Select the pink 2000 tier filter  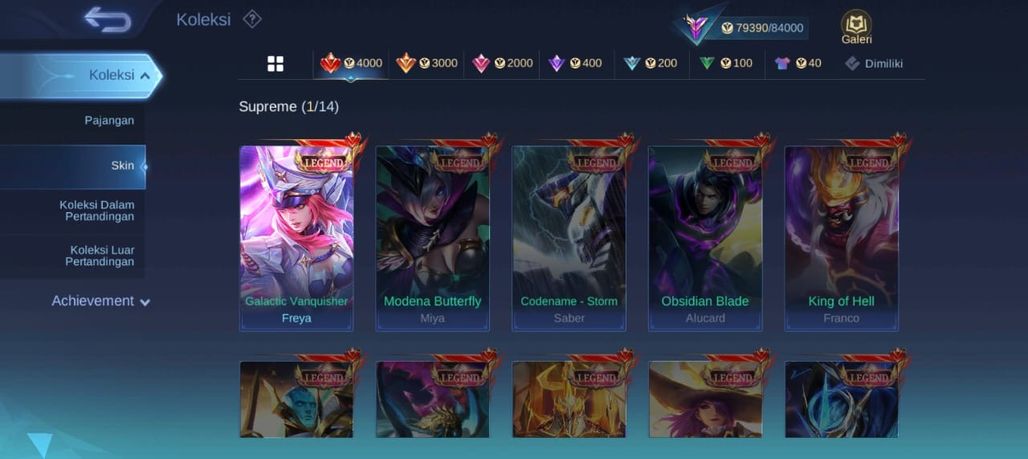point(502,63)
